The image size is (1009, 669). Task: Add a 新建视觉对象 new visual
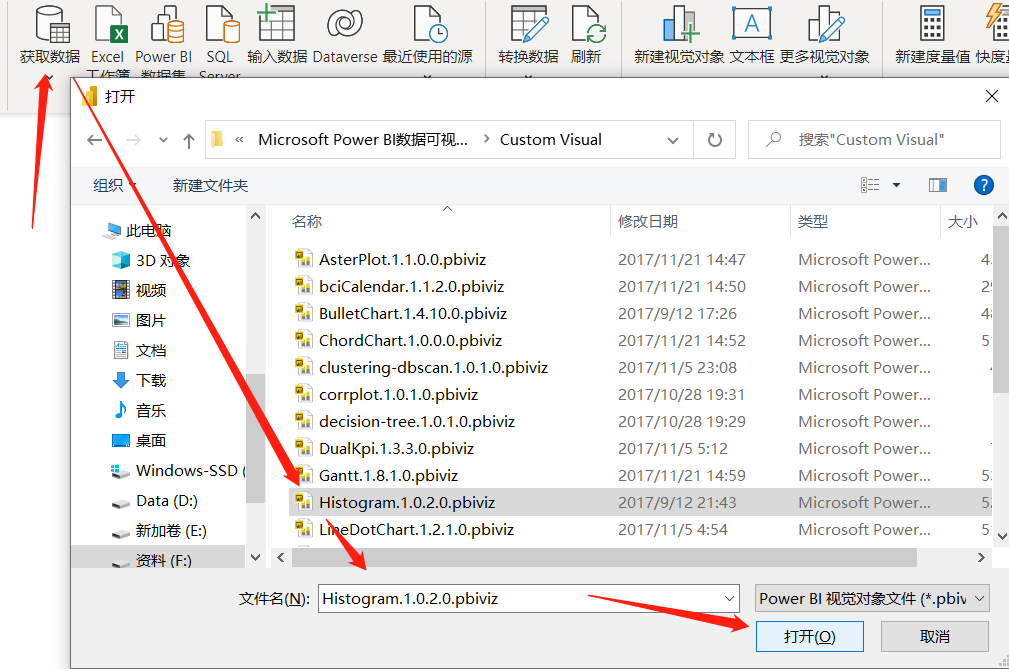point(680,24)
